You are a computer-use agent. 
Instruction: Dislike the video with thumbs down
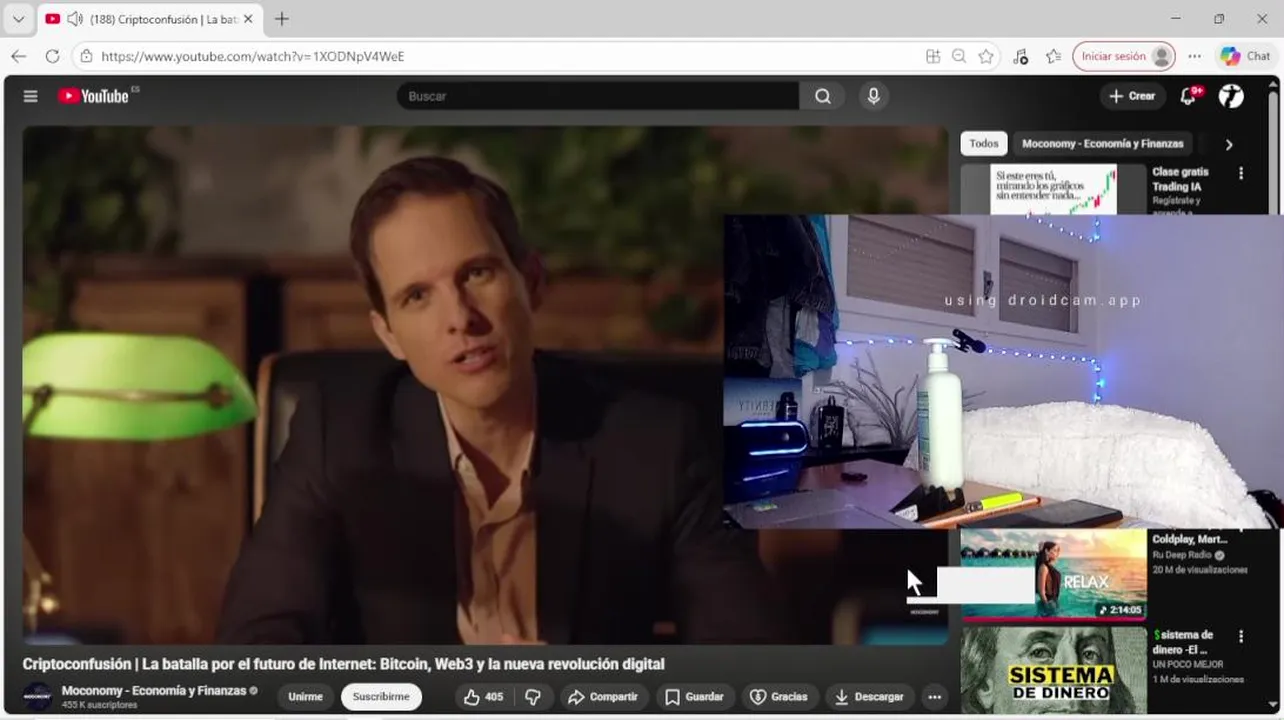[533, 697]
